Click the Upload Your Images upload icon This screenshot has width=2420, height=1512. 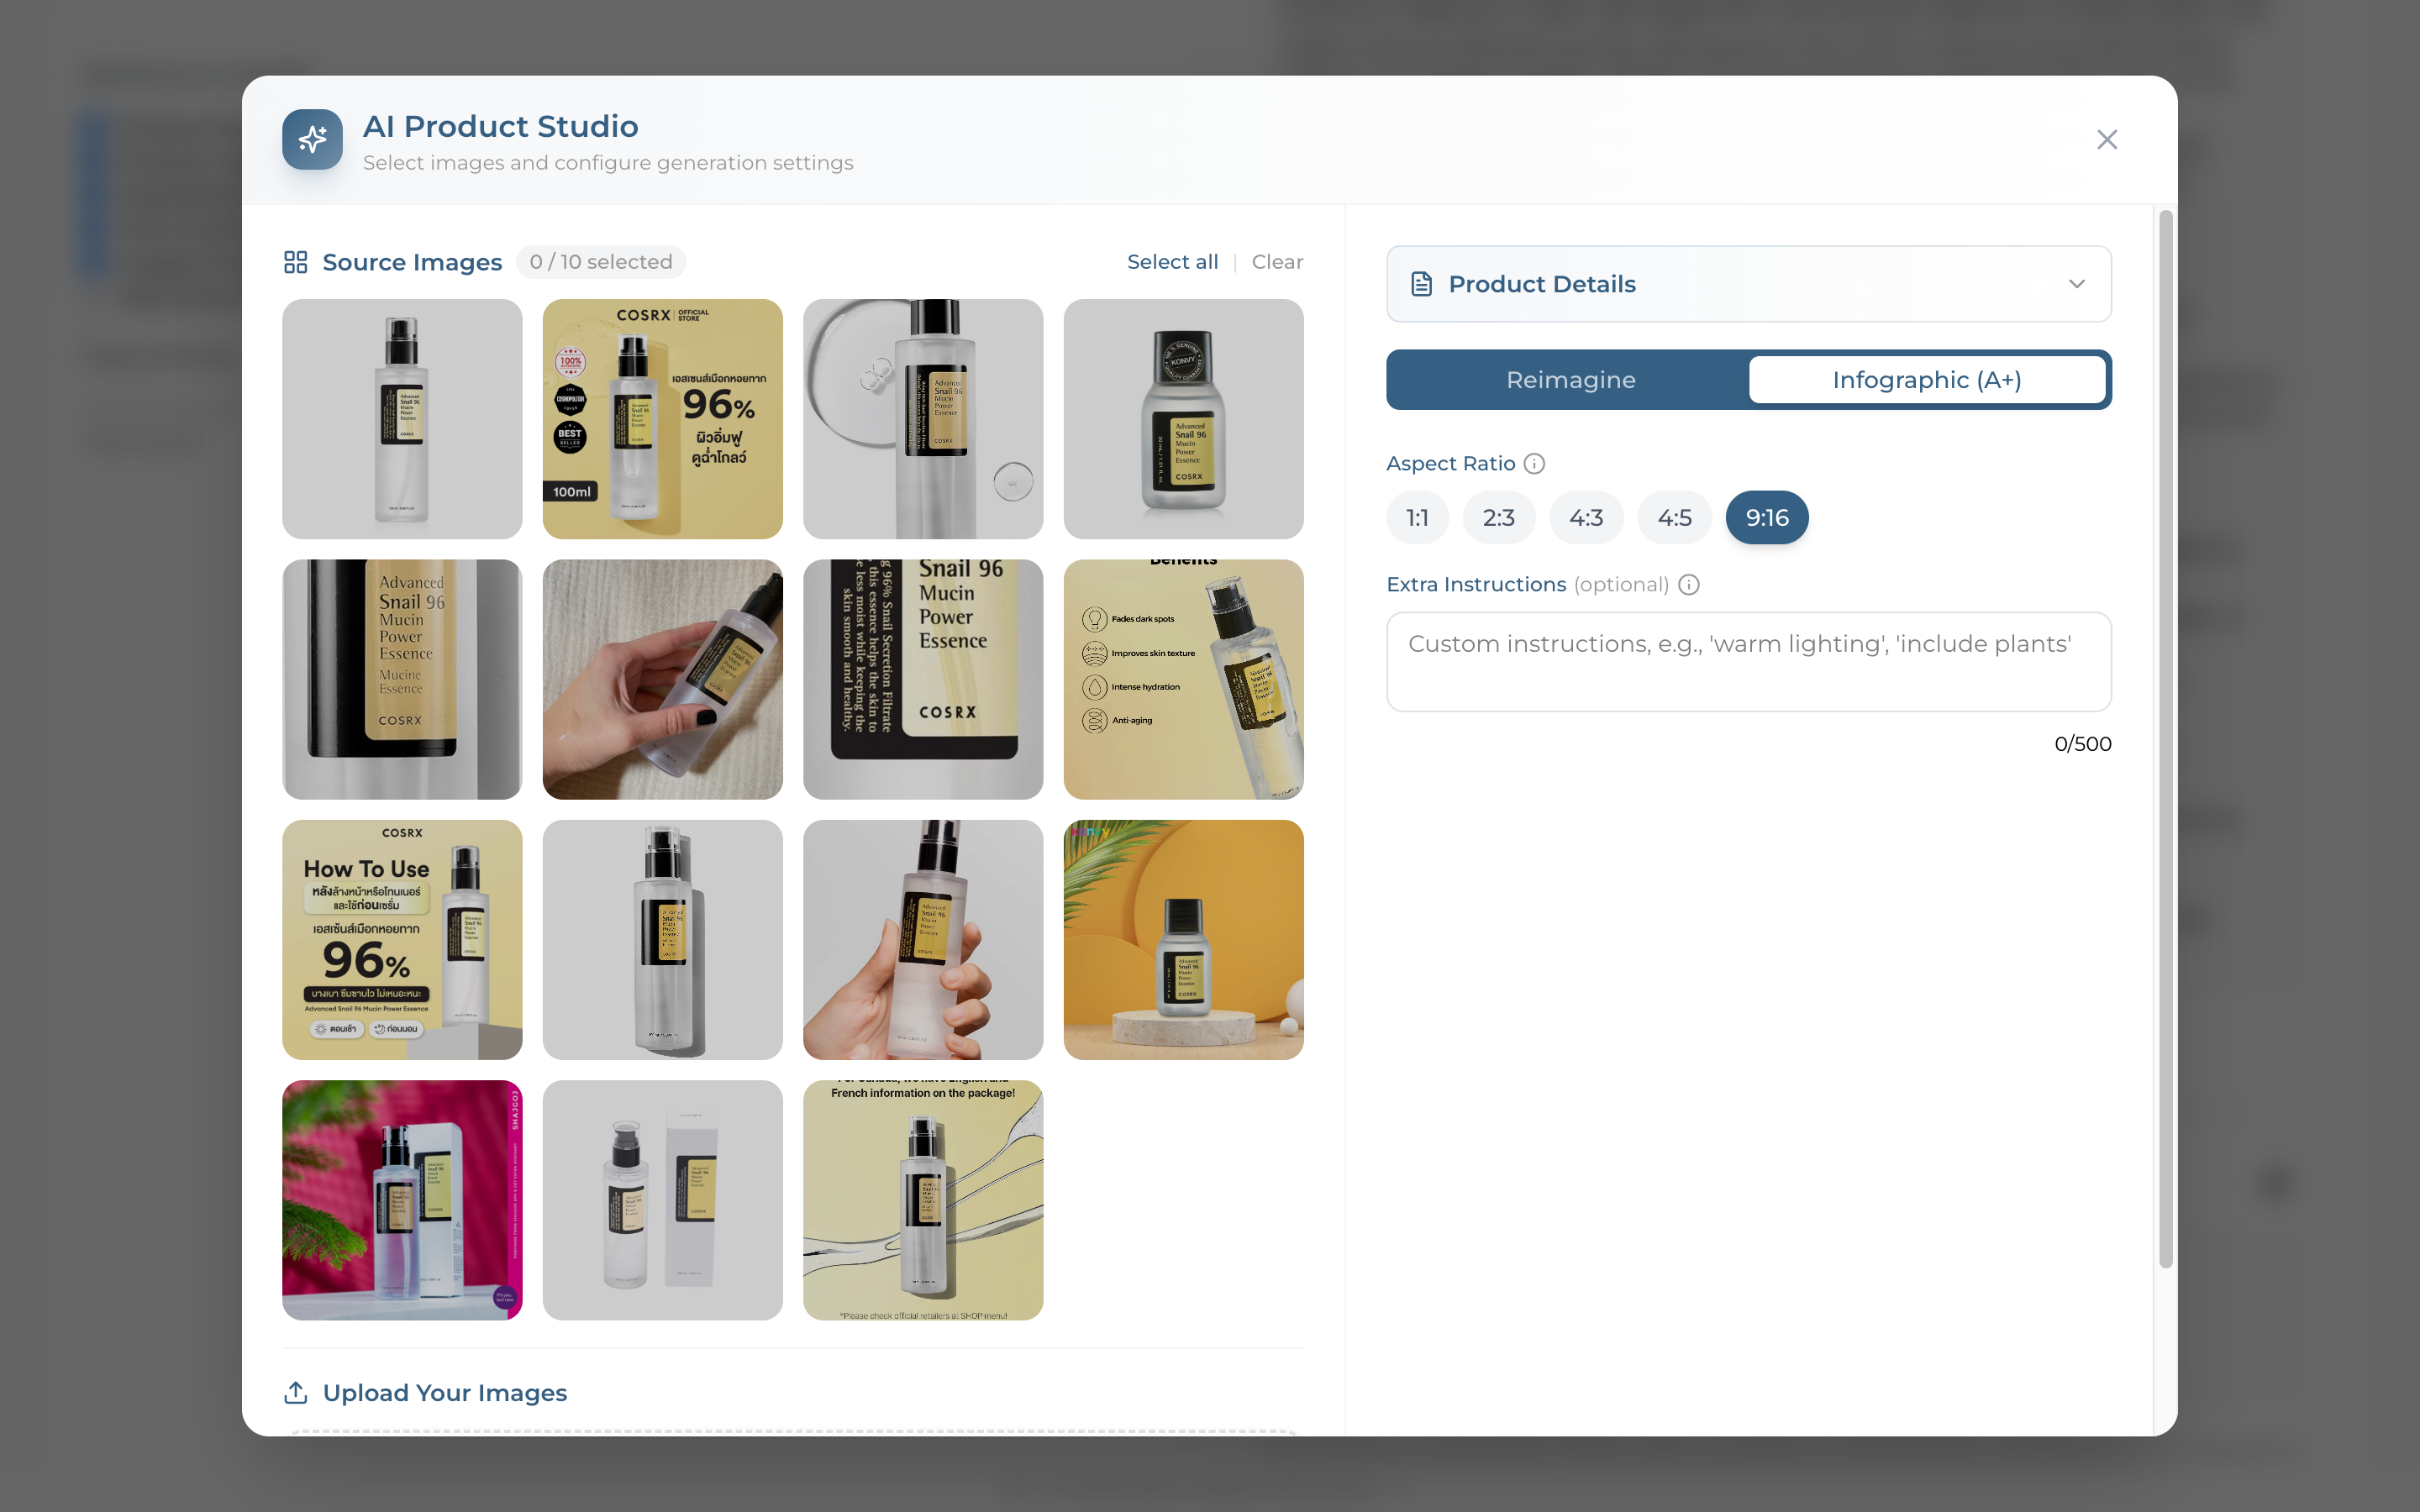pos(295,1393)
